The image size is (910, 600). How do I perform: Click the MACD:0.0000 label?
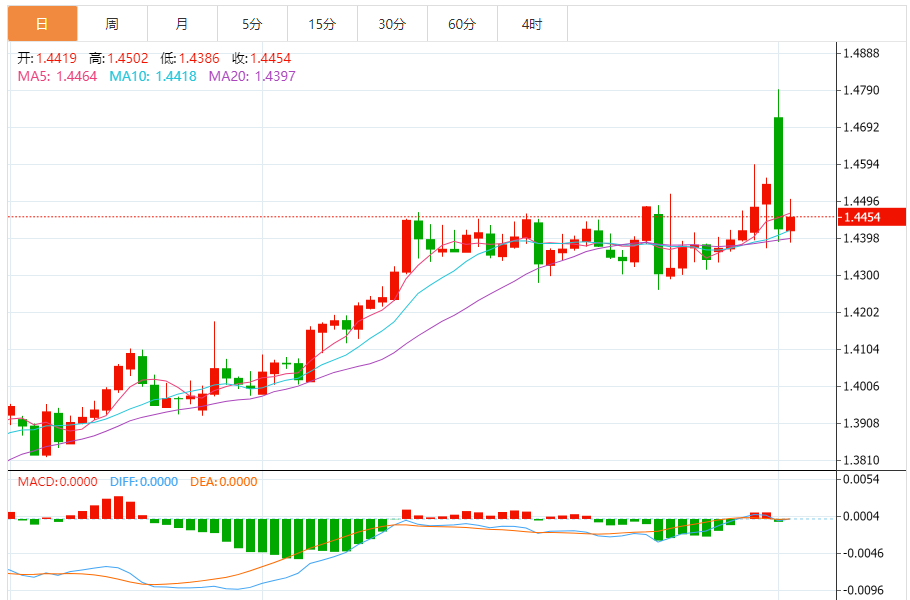point(57,482)
